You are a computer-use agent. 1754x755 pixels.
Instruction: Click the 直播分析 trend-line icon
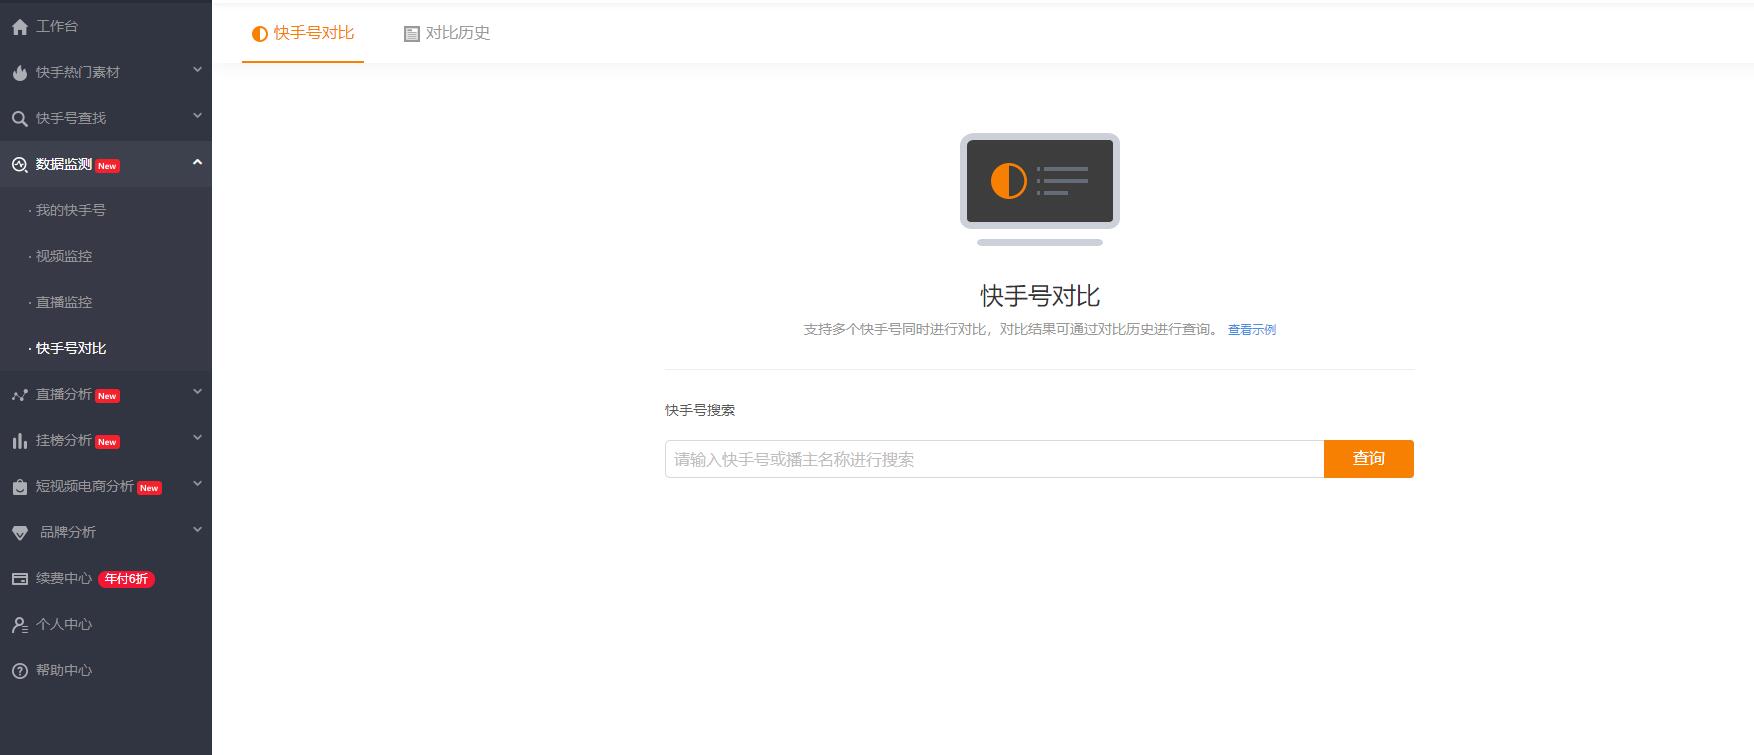click(x=19, y=395)
